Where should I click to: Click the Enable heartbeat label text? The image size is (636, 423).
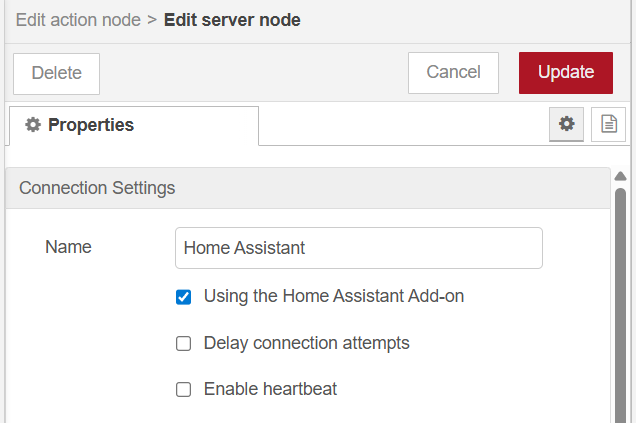coord(270,389)
